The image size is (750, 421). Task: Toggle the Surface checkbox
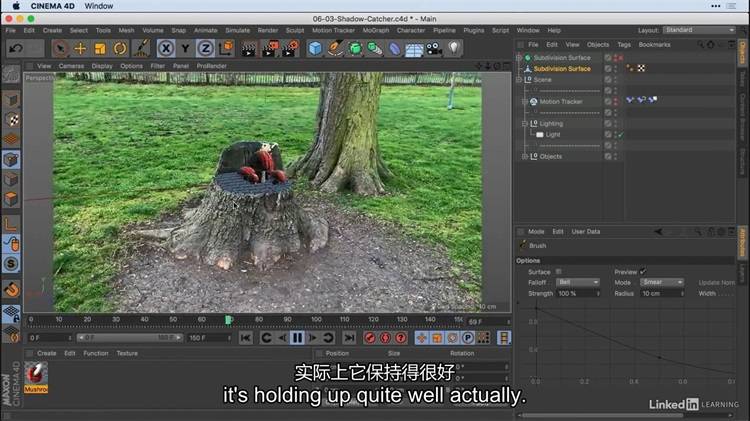pyautogui.click(x=559, y=272)
